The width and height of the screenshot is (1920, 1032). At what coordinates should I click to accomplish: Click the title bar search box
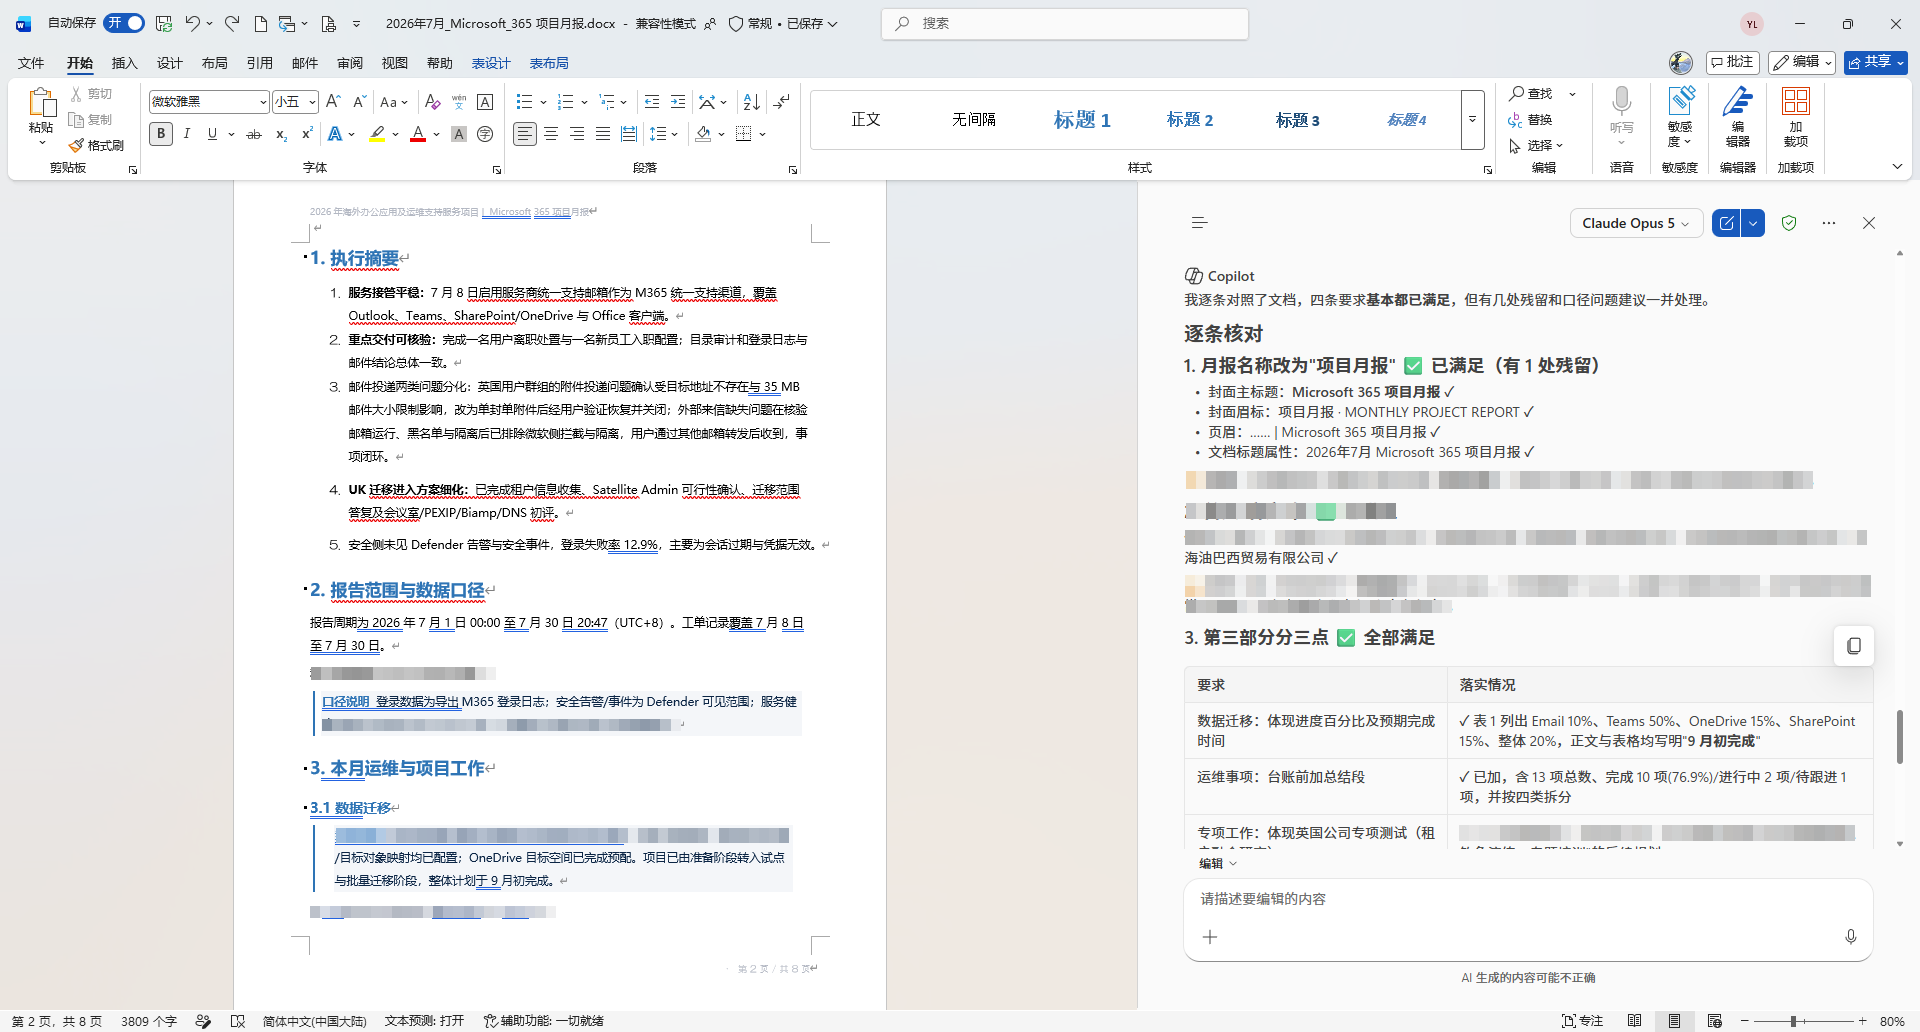click(1065, 23)
